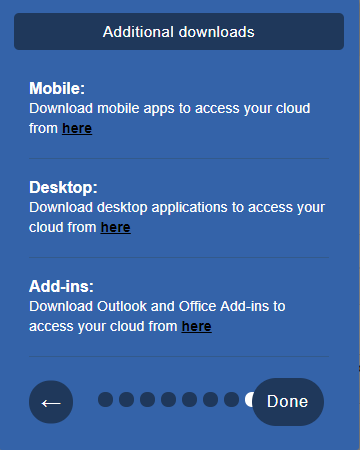Jump to the first page indicator dot
Screen dimensions: 360x450
105,399
